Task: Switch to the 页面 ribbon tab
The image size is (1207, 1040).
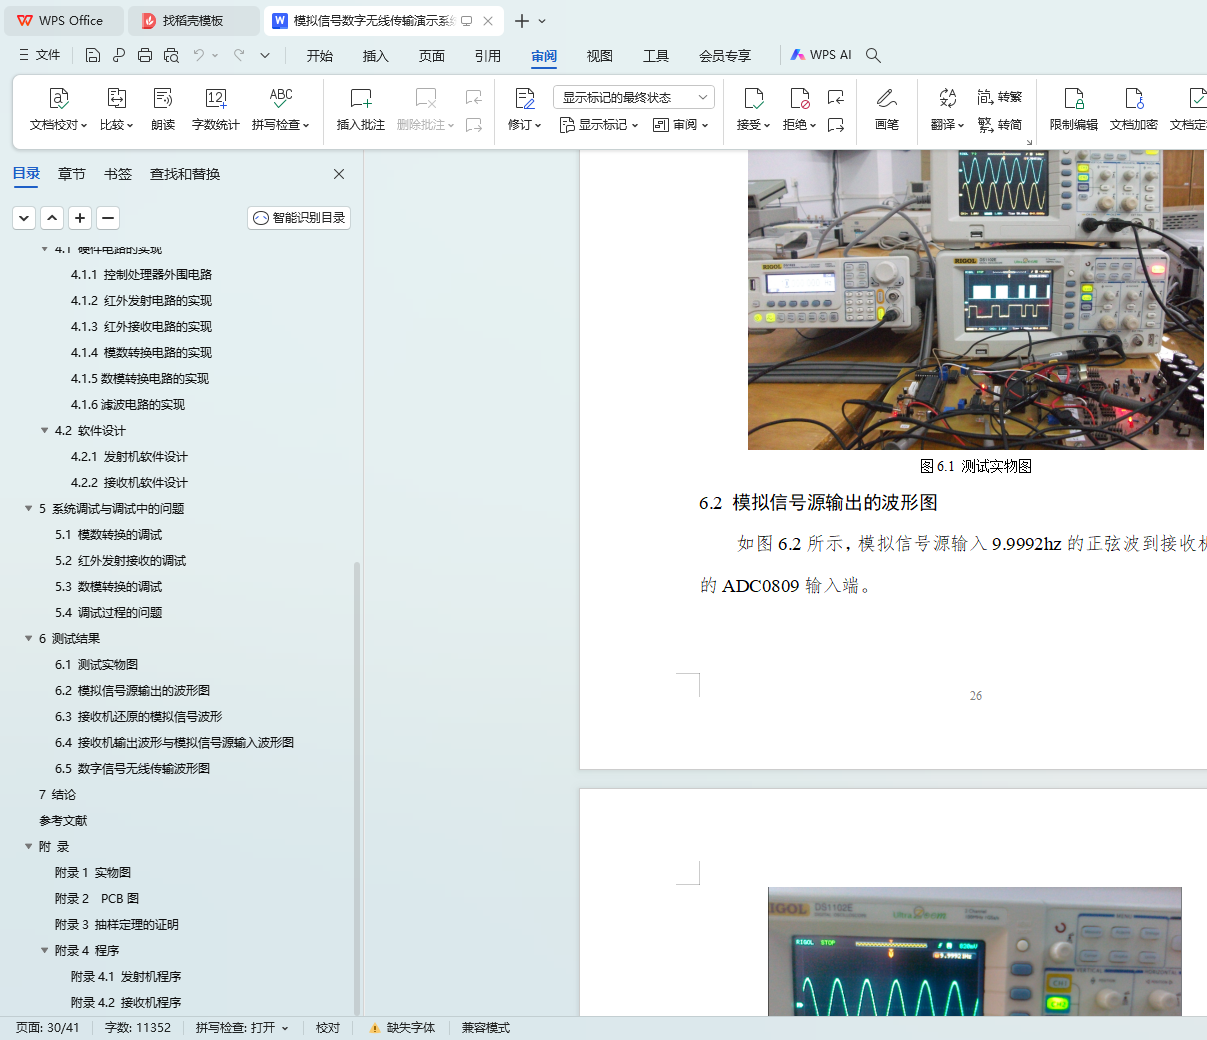Action: [x=432, y=55]
